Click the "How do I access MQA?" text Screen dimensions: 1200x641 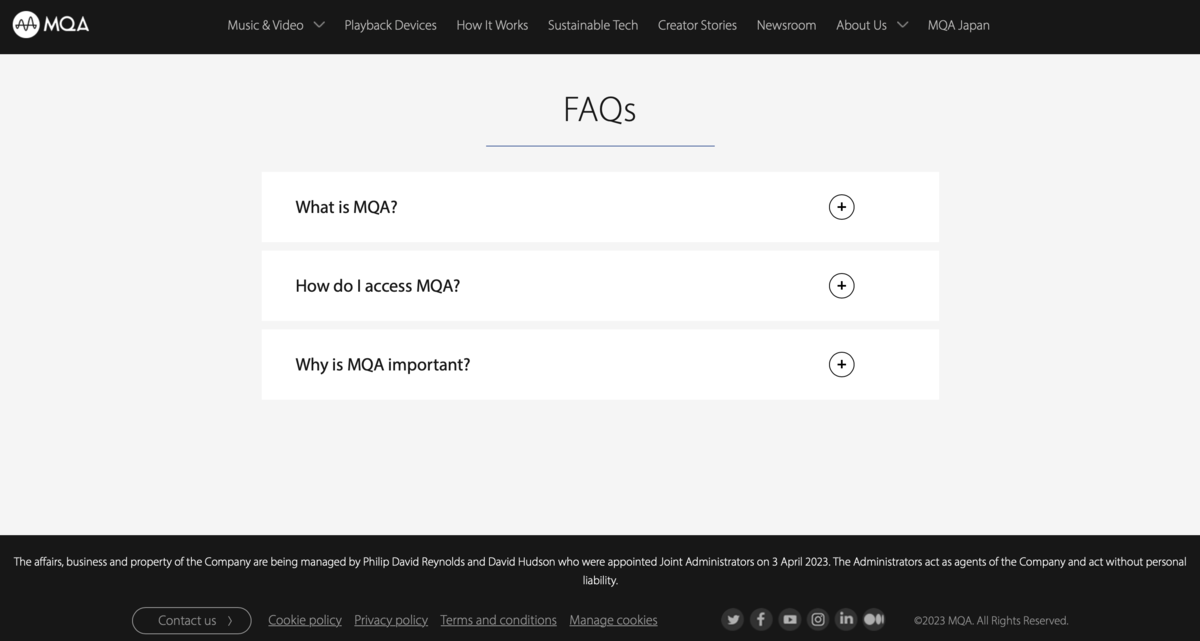[378, 286]
